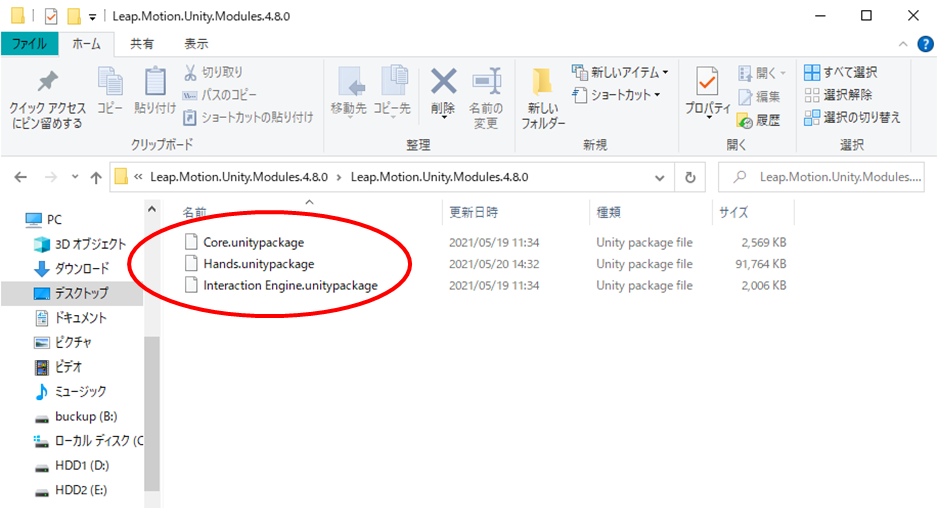This screenshot has height=508, width=938.
Task: Select PC in navigation pane
Action: pyautogui.click(x=44, y=220)
